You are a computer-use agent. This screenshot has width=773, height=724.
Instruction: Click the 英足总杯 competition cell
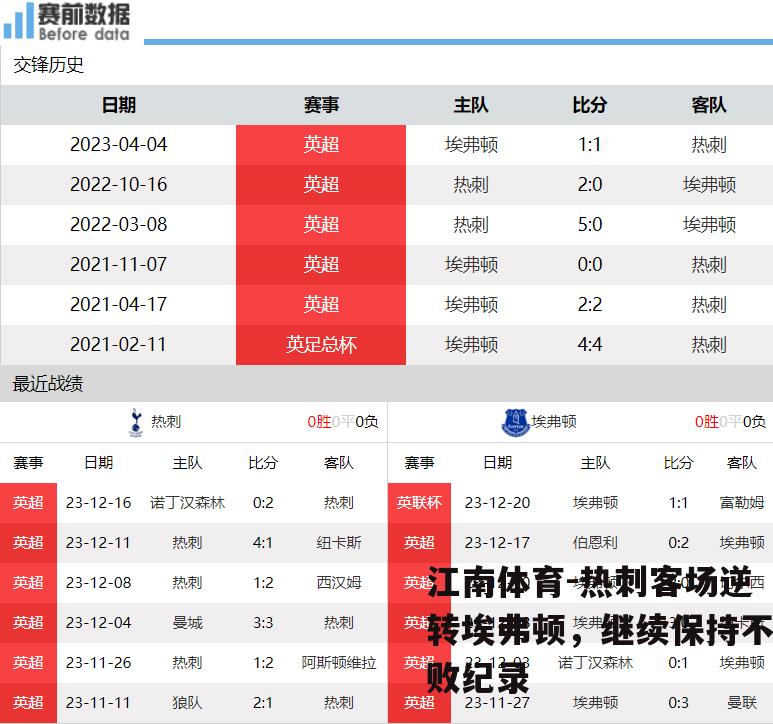pos(321,345)
